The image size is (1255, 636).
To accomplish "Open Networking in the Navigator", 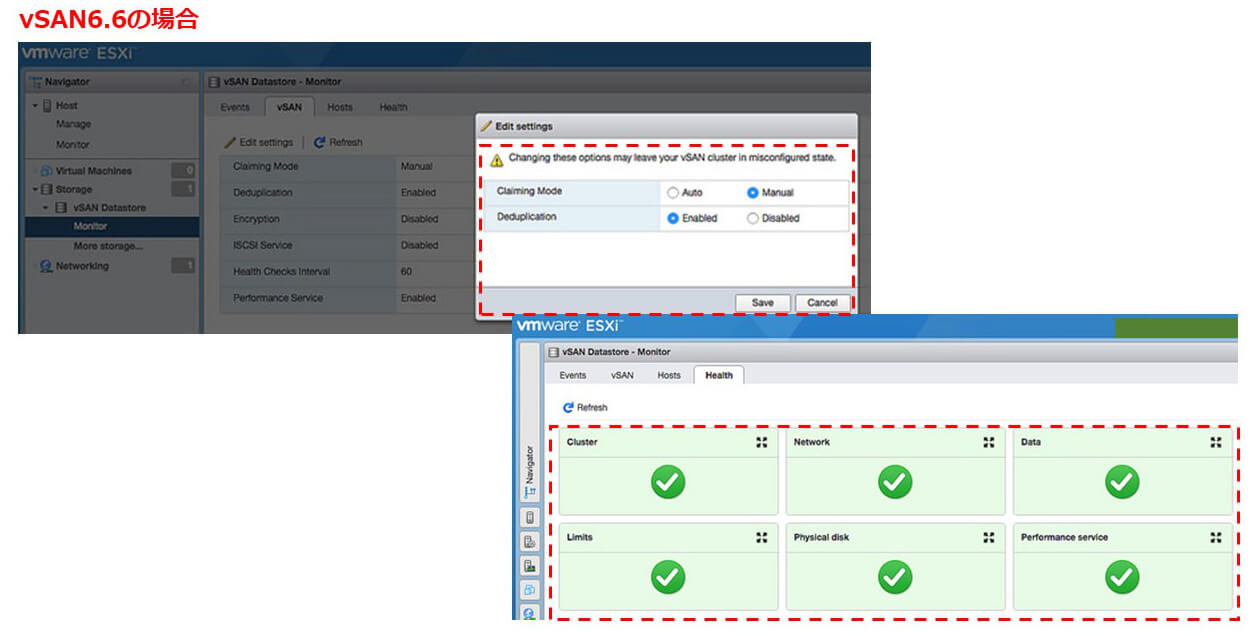I will [x=82, y=266].
